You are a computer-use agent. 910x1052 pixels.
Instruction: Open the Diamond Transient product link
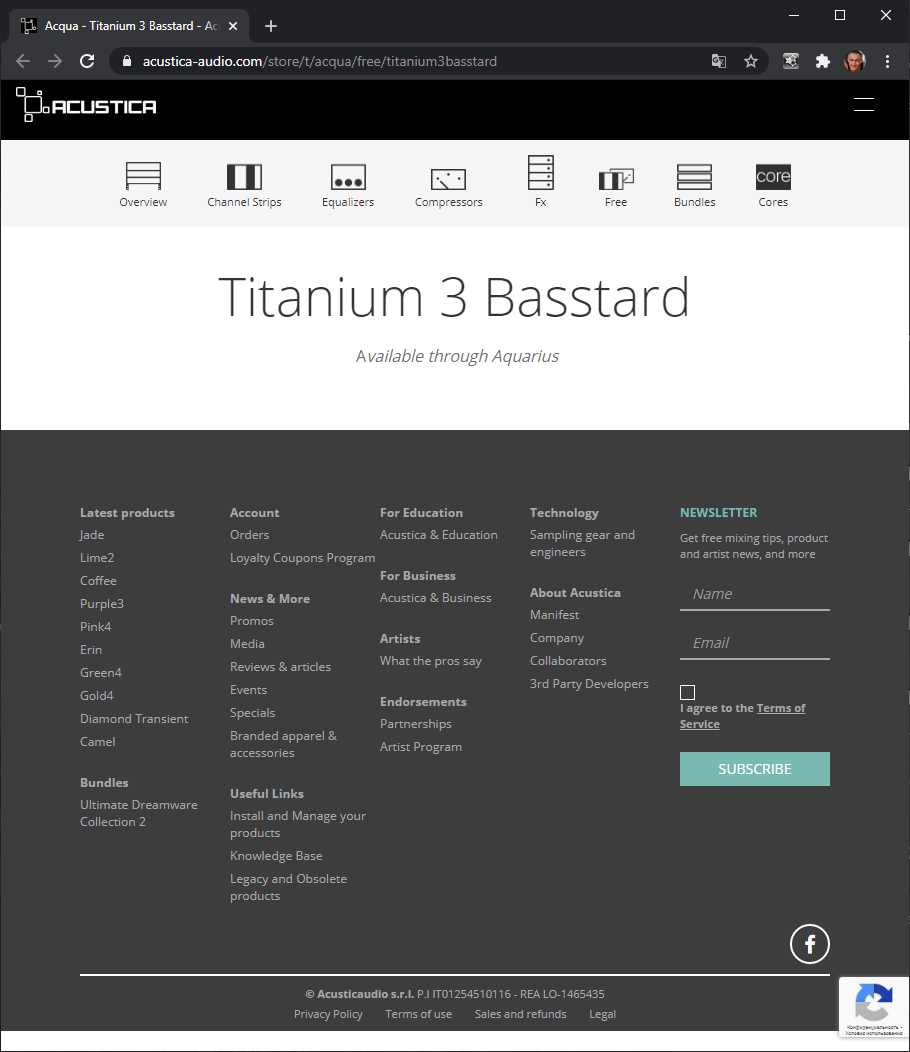[x=134, y=718]
